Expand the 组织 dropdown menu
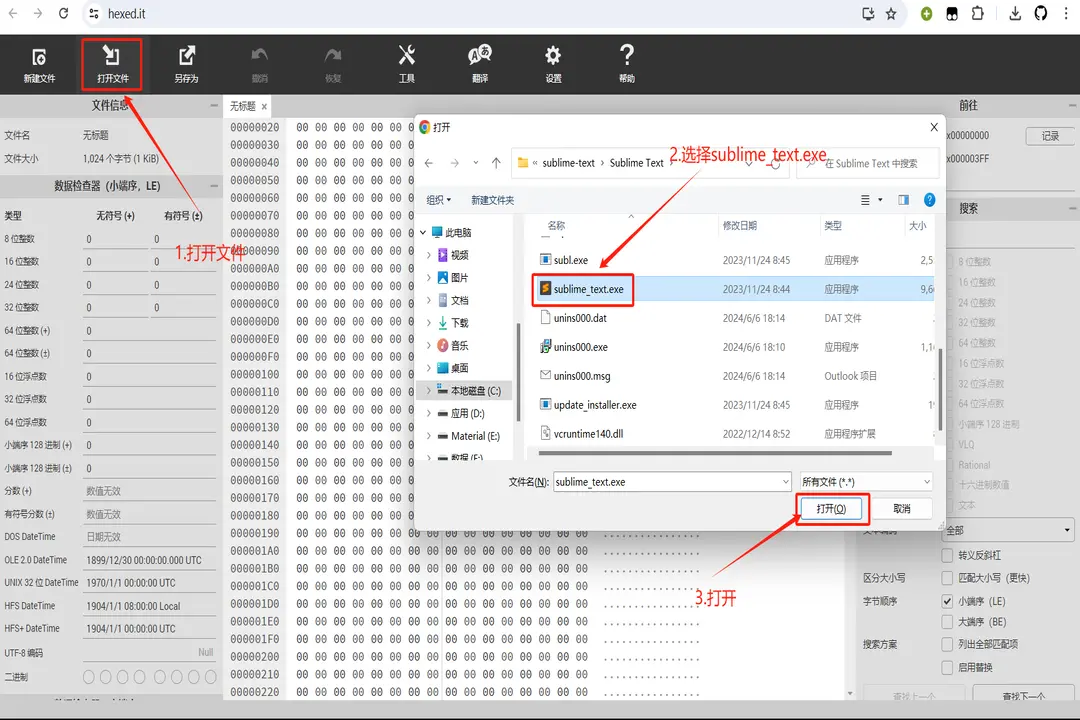1080x720 pixels. click(x=439, y=200)
